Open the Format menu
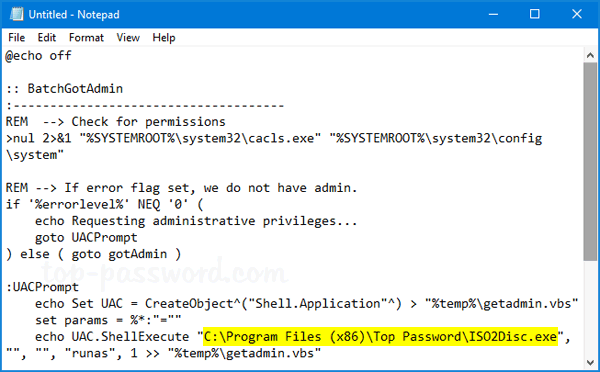This screenshot has height=372, width=600. point(86,38)
